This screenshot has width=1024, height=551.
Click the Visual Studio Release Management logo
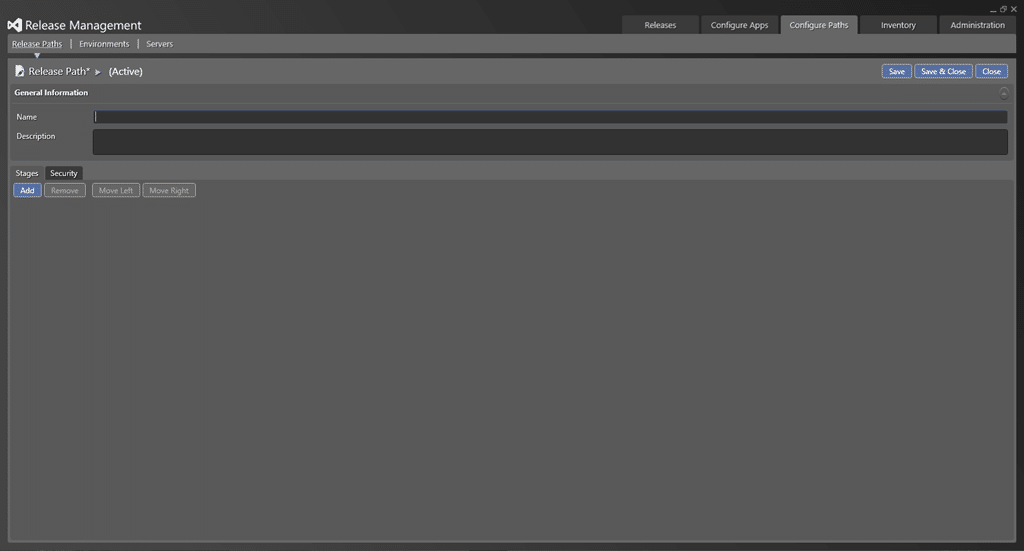(x=14, y=25)
